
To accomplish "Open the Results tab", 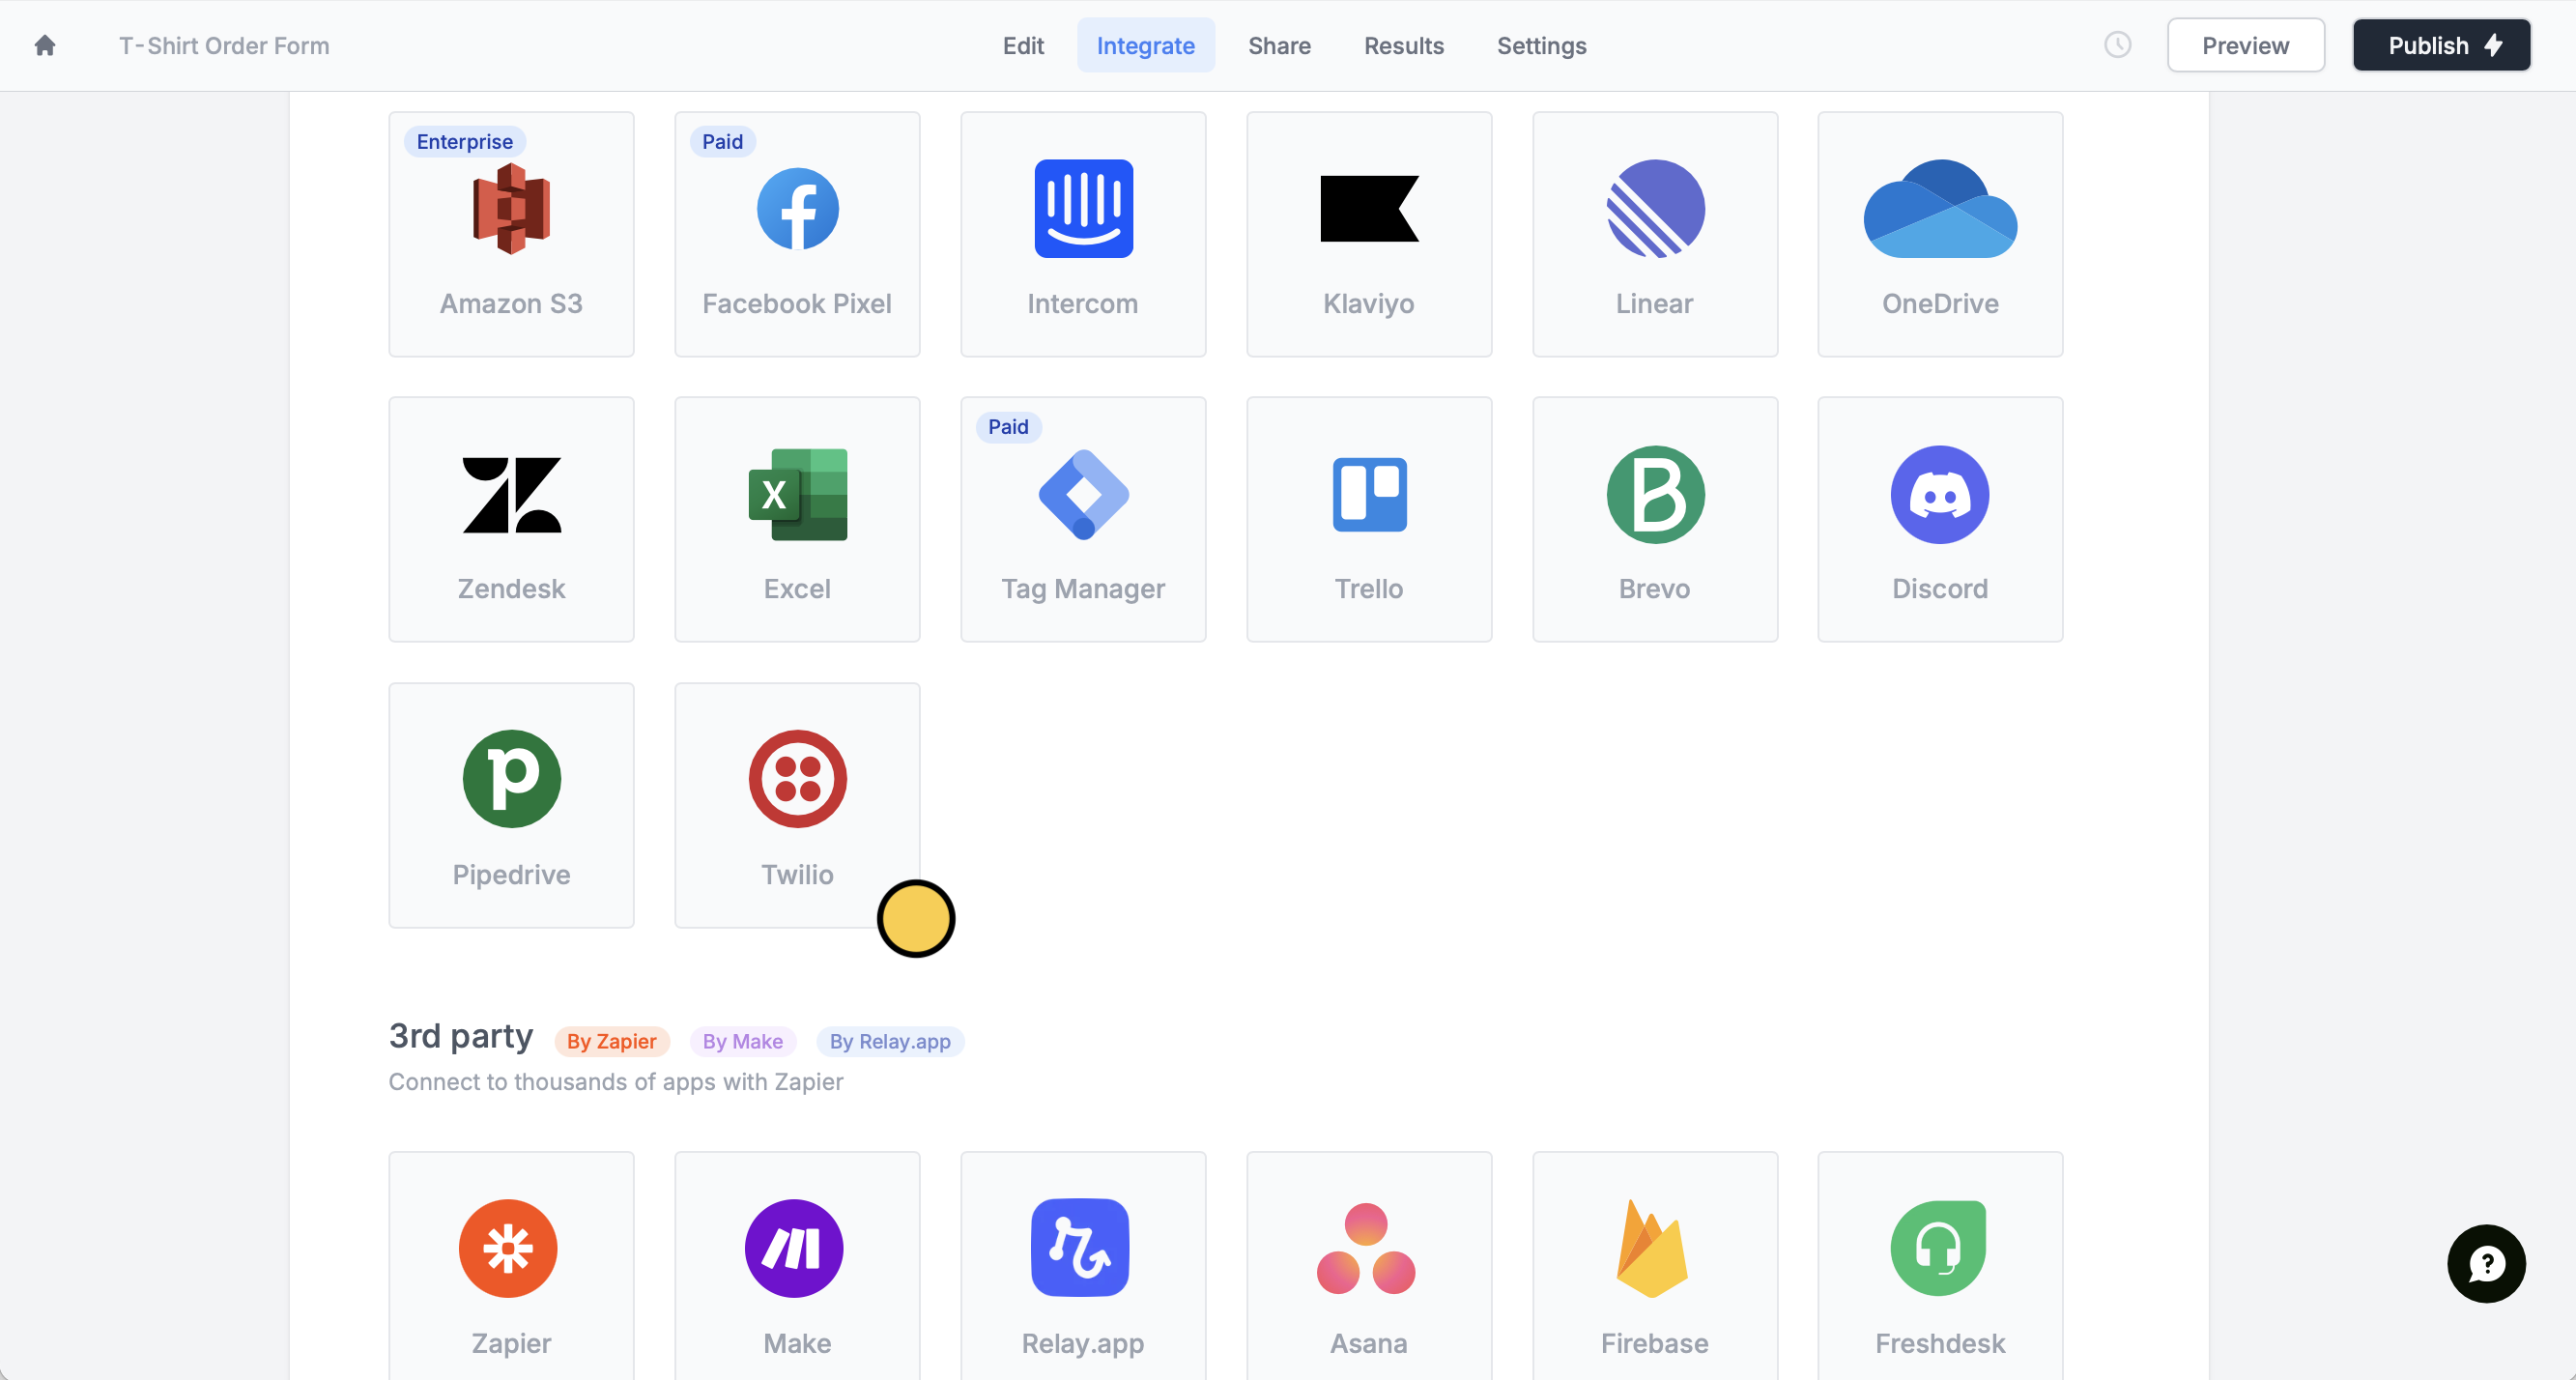I will coord(1403,46).
